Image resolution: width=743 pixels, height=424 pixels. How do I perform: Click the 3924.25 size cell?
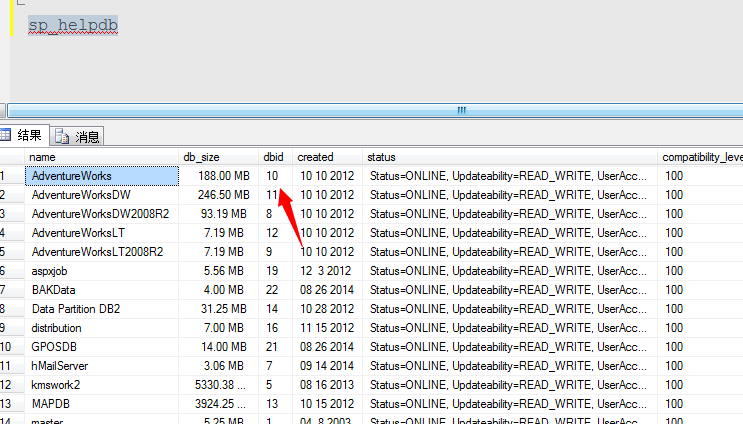(x=218, y=404)
